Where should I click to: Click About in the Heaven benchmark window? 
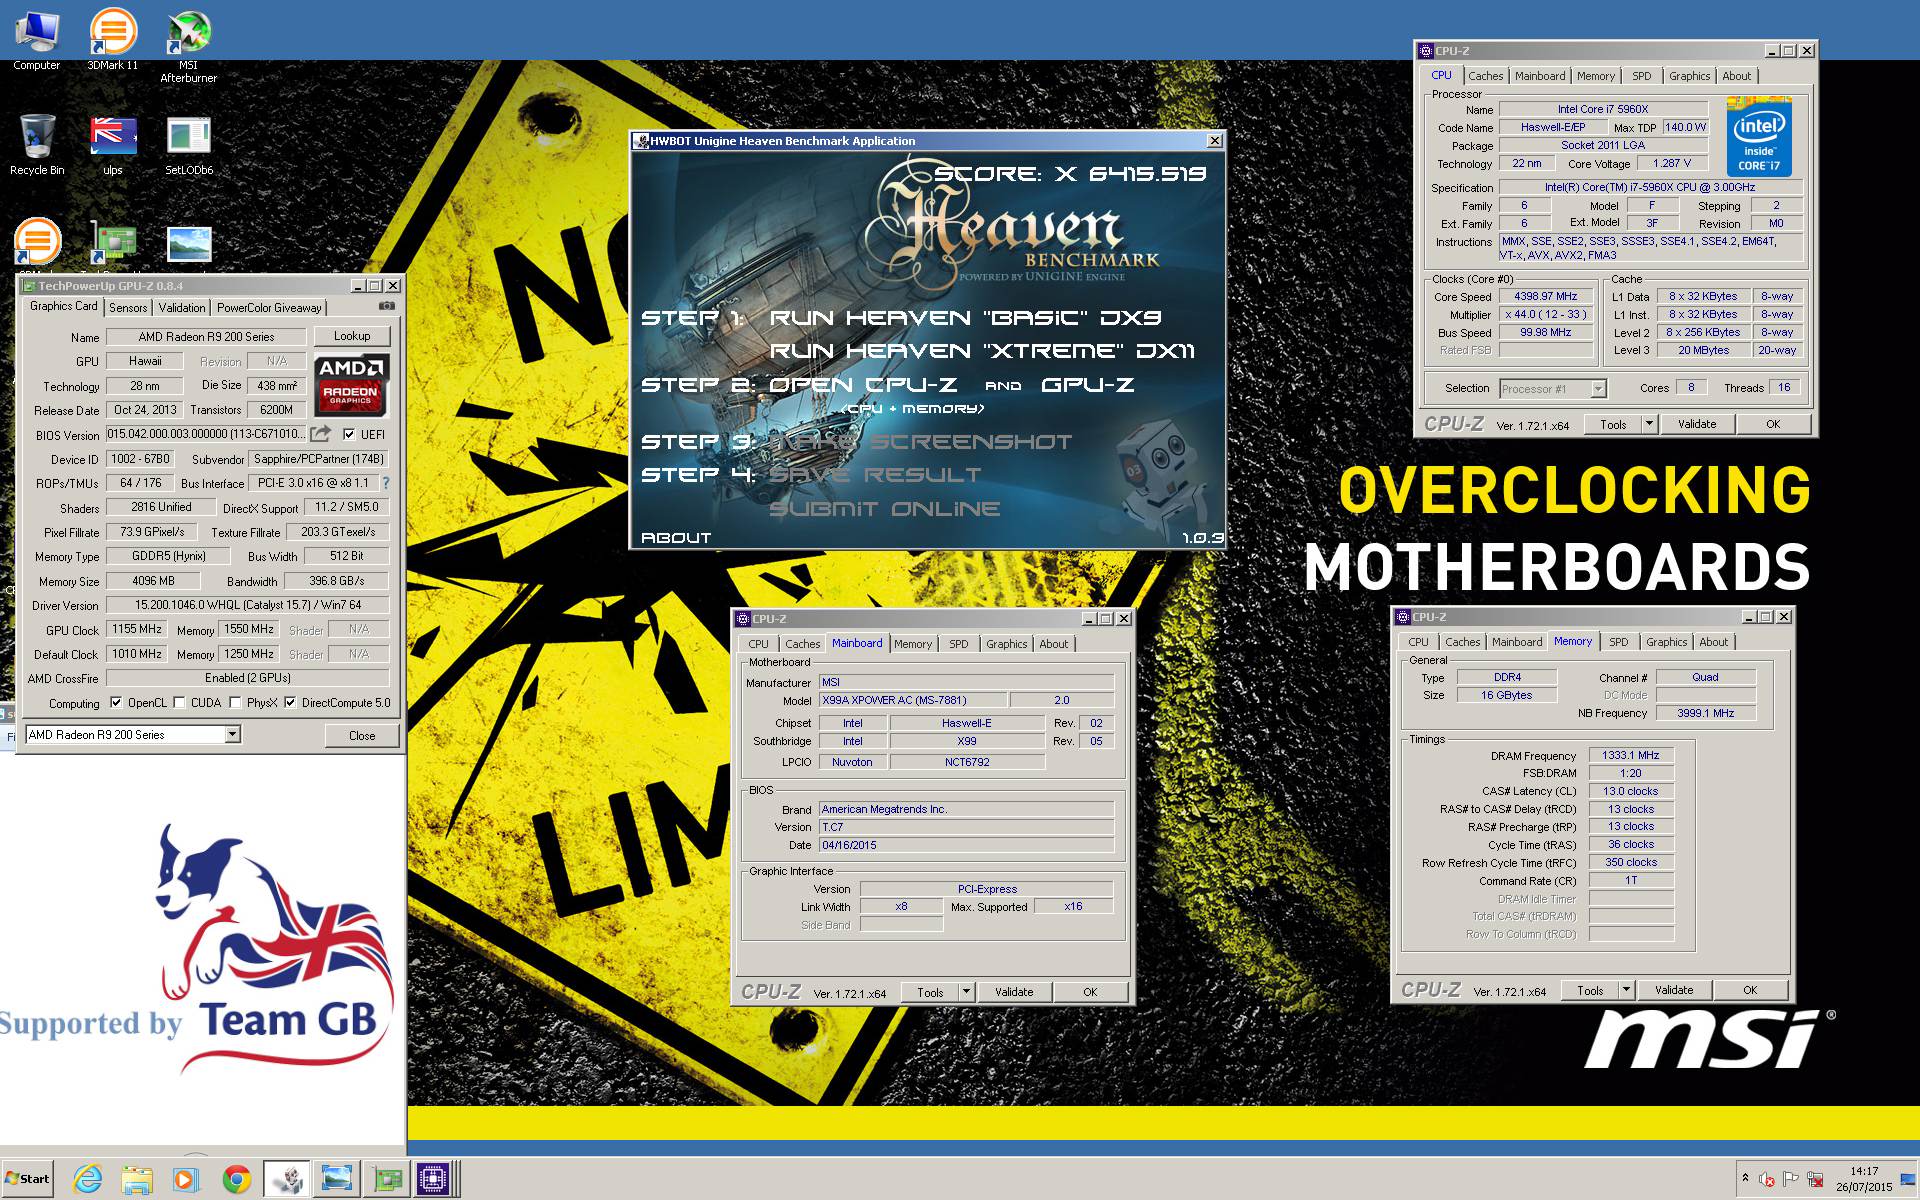676,538
